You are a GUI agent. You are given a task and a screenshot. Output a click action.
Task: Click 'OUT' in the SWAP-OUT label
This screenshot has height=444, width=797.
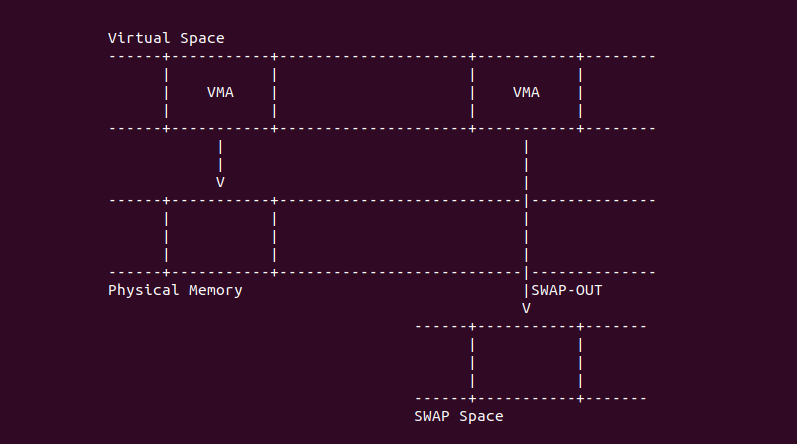point(589,290)
